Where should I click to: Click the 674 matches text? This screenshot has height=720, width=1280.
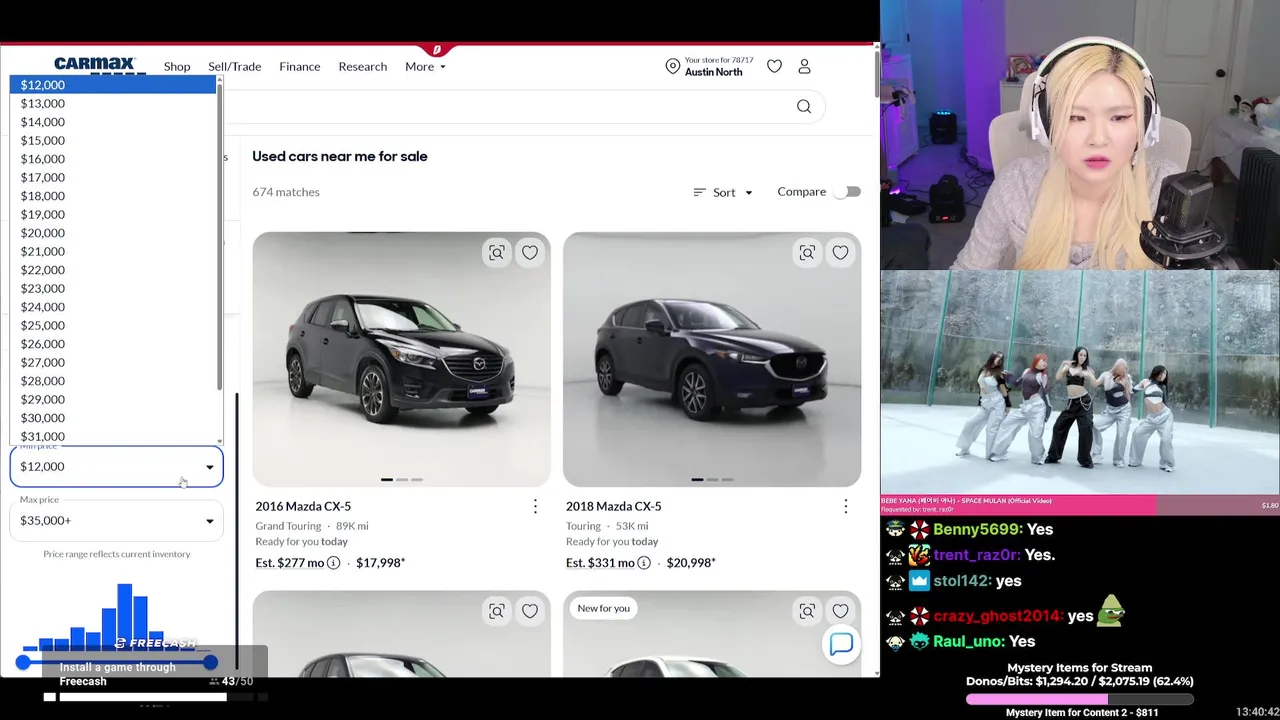click(x=286, y=192)
